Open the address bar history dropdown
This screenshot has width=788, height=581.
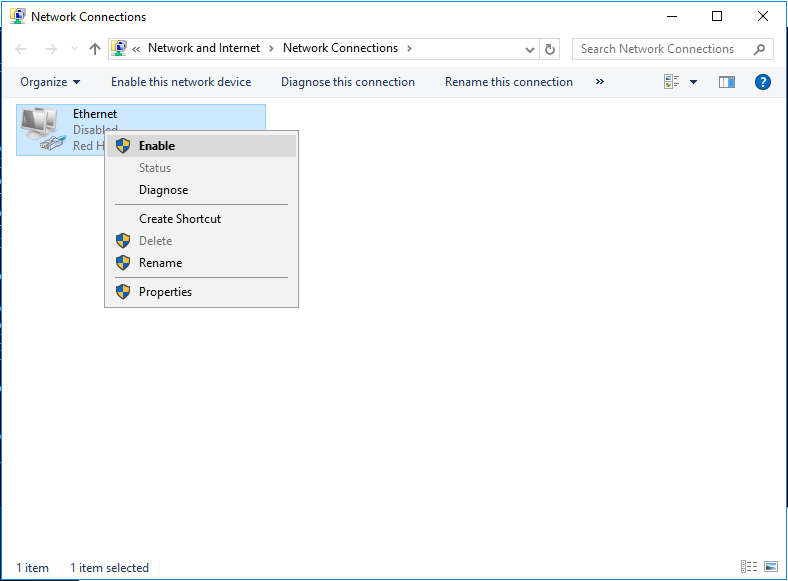pyautogui.click(x=530, y=49)
